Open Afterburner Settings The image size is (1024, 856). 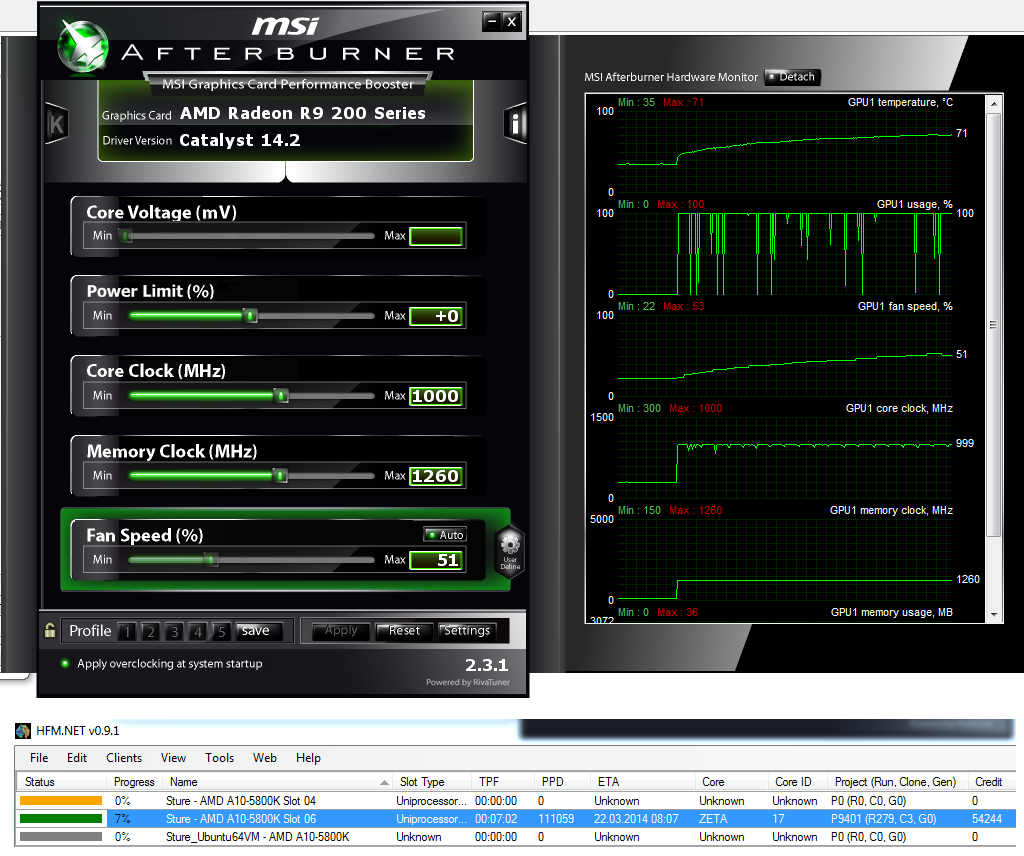click(467, 631)
